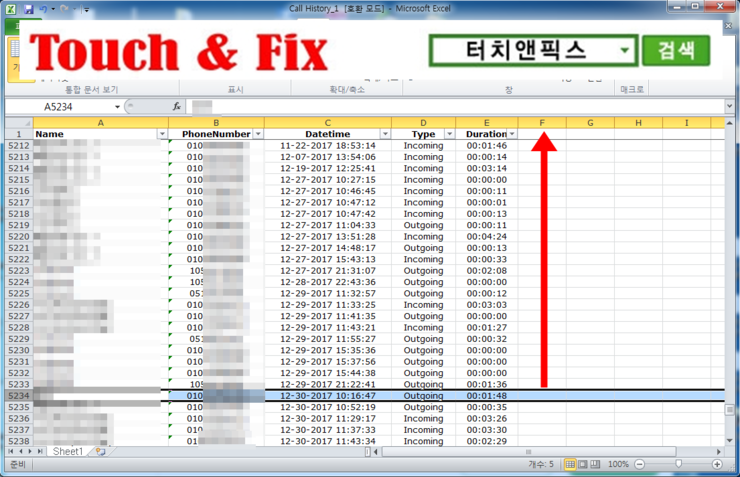
Task: Select column C header
Action: [328, 123]
